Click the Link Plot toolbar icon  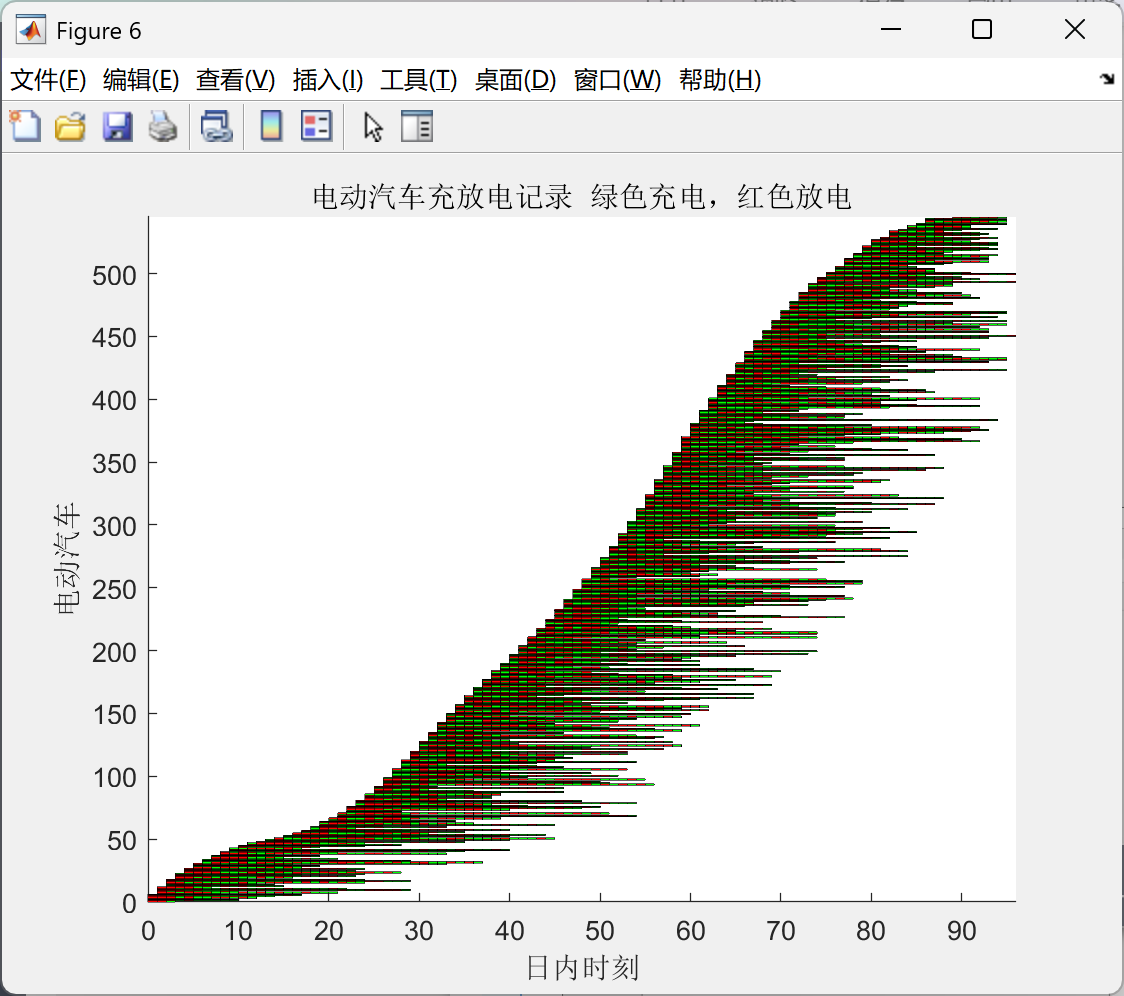click(x=216, y=127)
